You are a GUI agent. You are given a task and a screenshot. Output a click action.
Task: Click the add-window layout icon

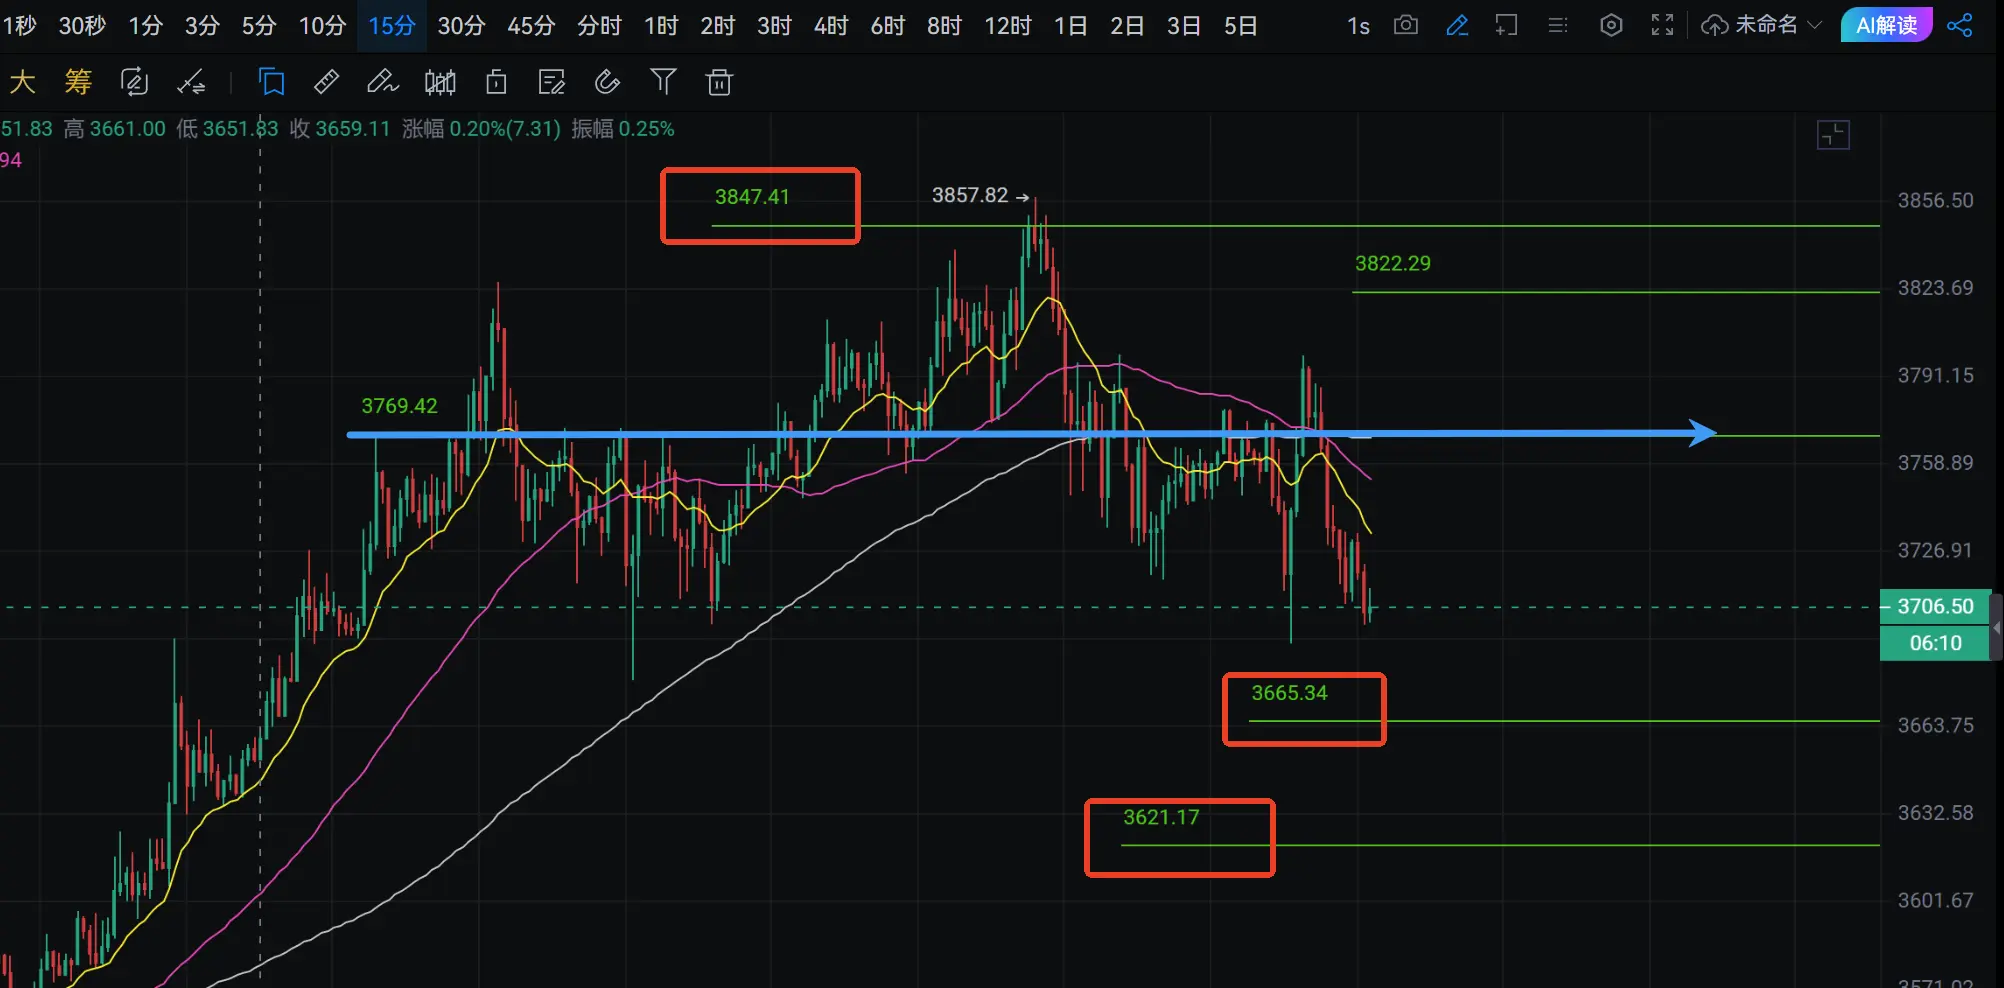1506,25
